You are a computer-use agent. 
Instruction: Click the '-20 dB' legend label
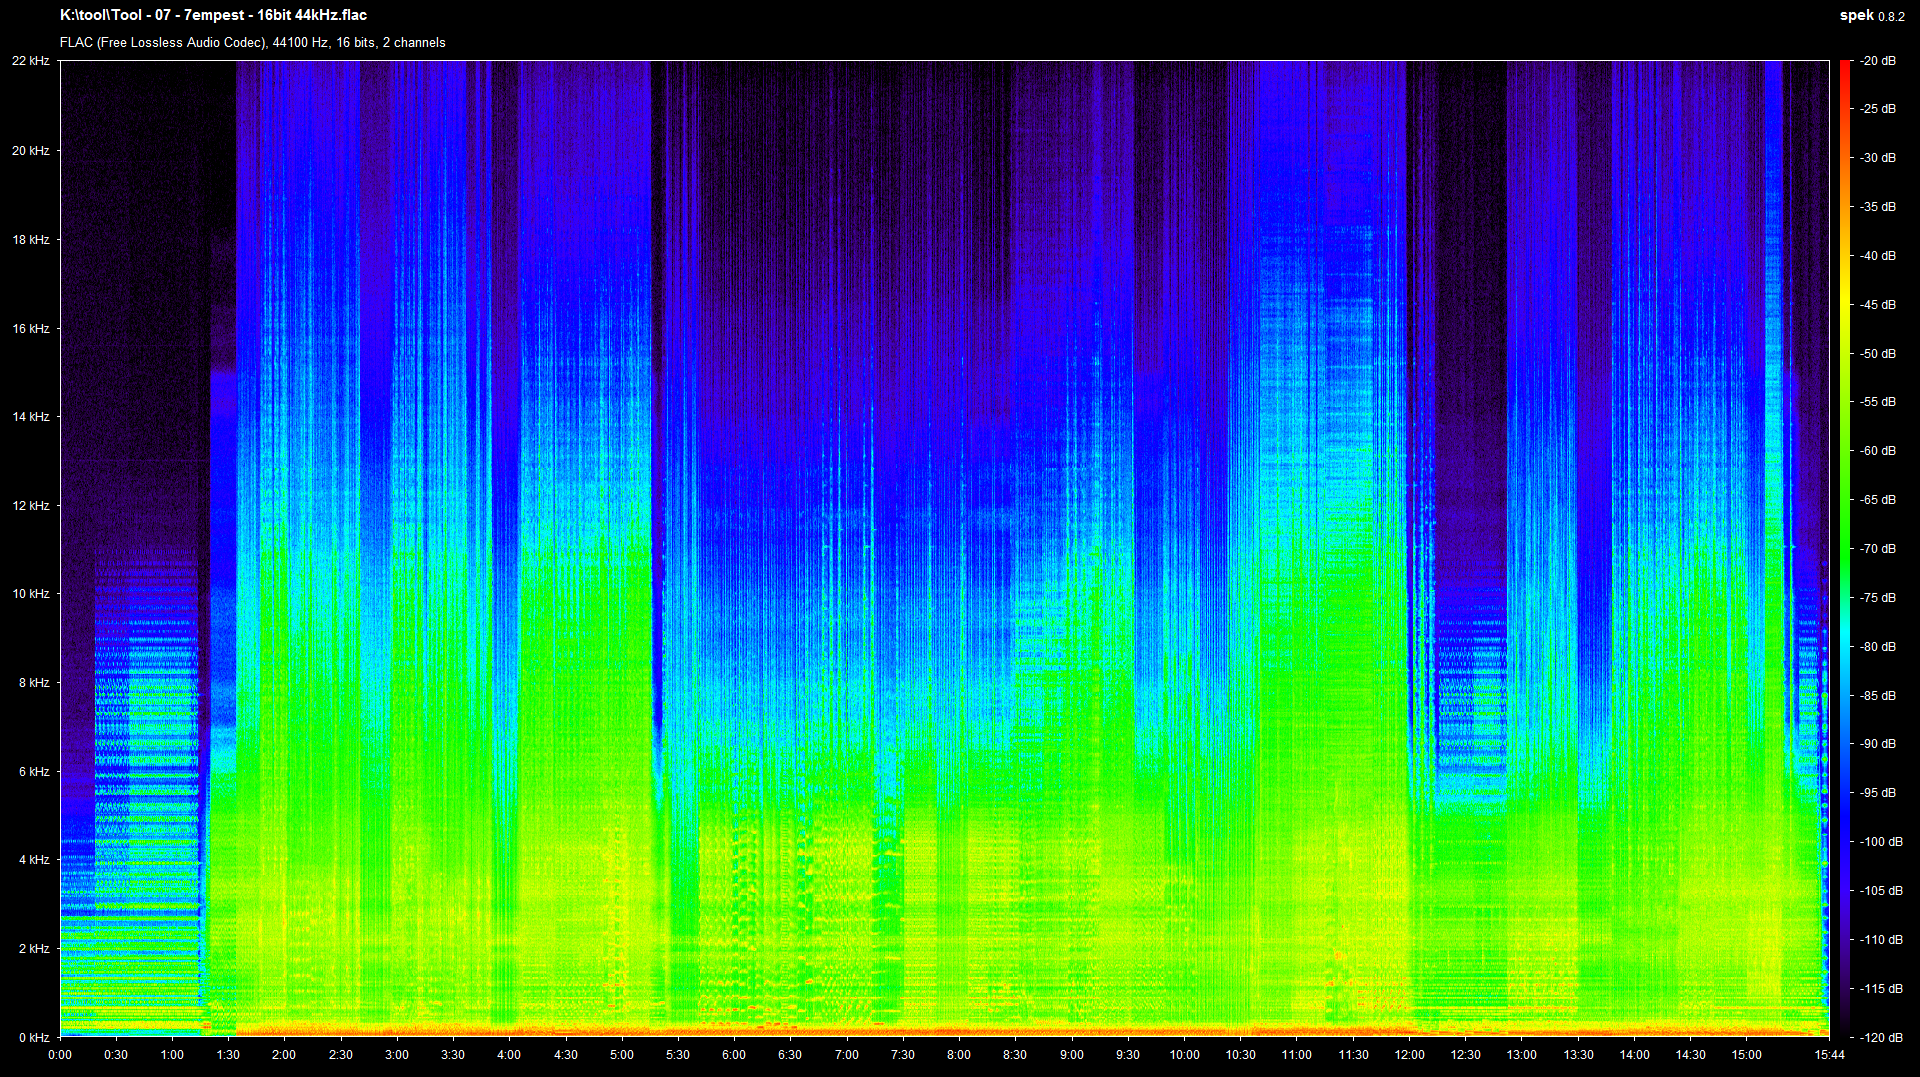tap(1877, 61)
